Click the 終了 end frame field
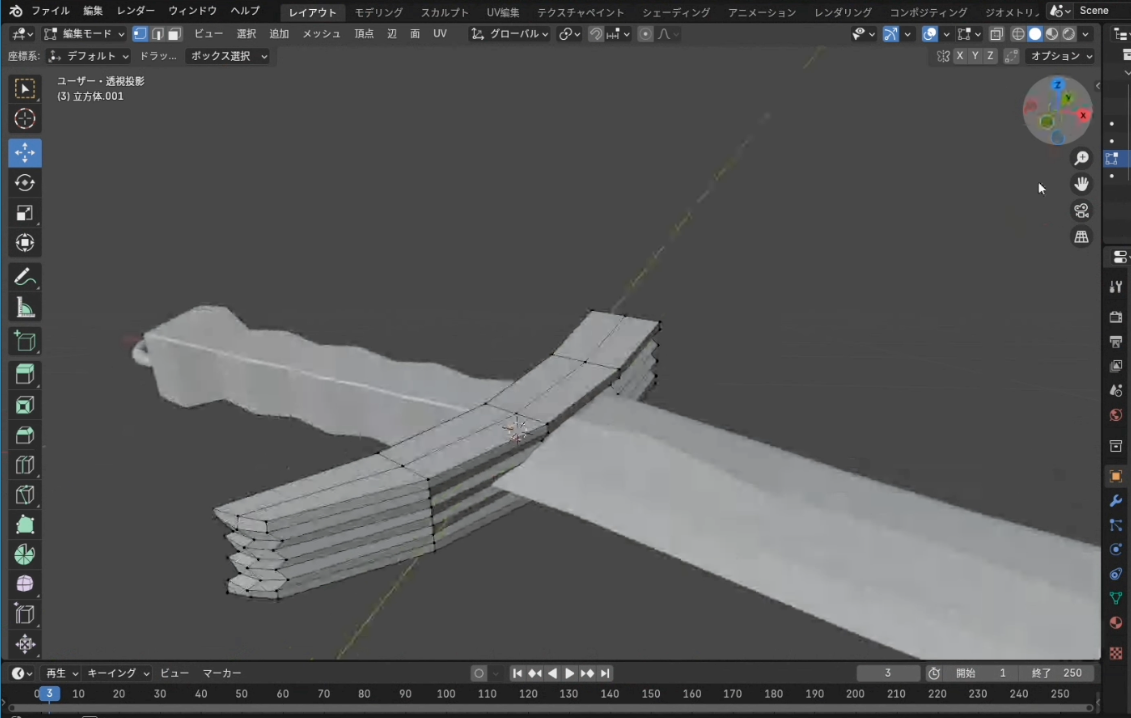 pos(1059,673)
